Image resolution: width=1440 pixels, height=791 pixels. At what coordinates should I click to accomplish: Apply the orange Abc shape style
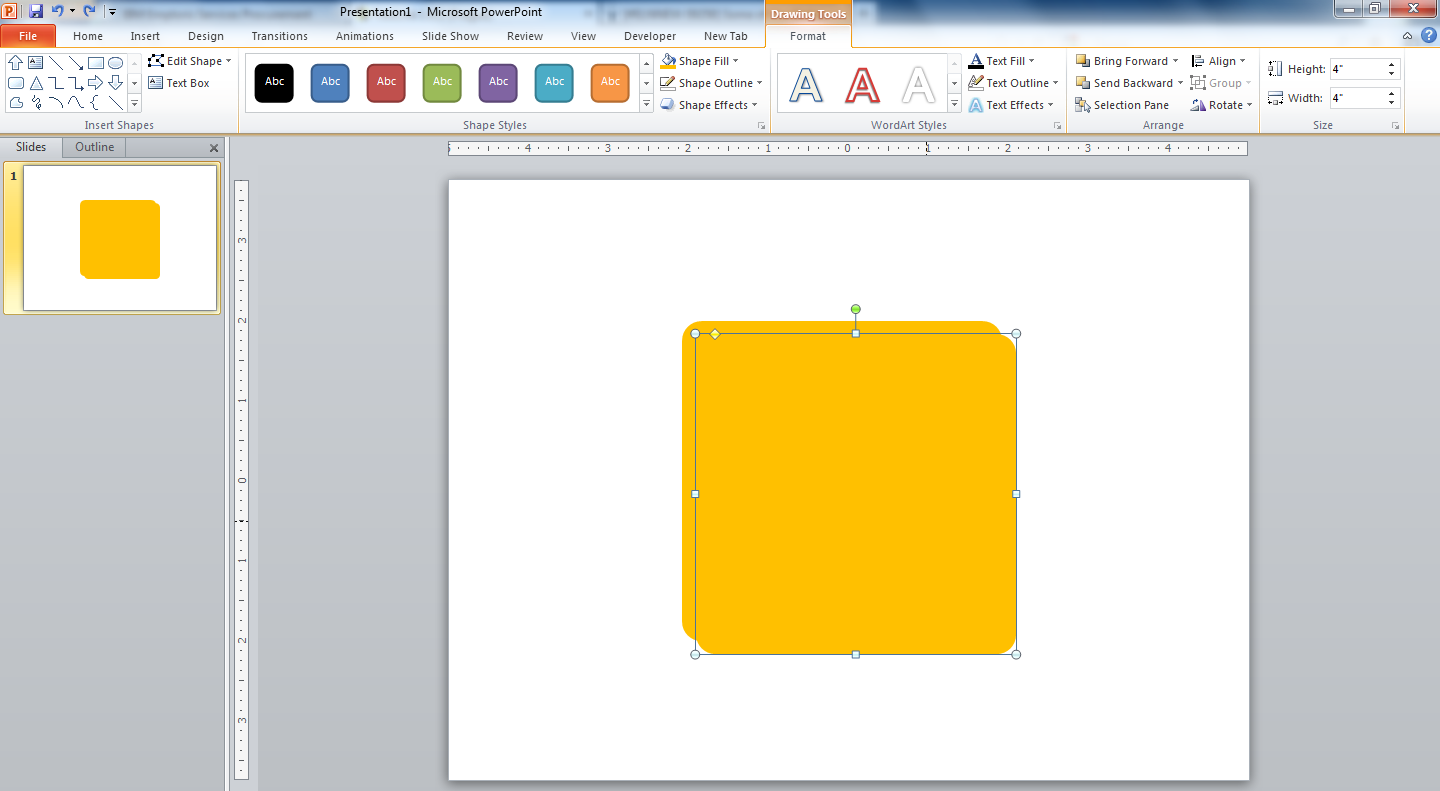point(610,82)
